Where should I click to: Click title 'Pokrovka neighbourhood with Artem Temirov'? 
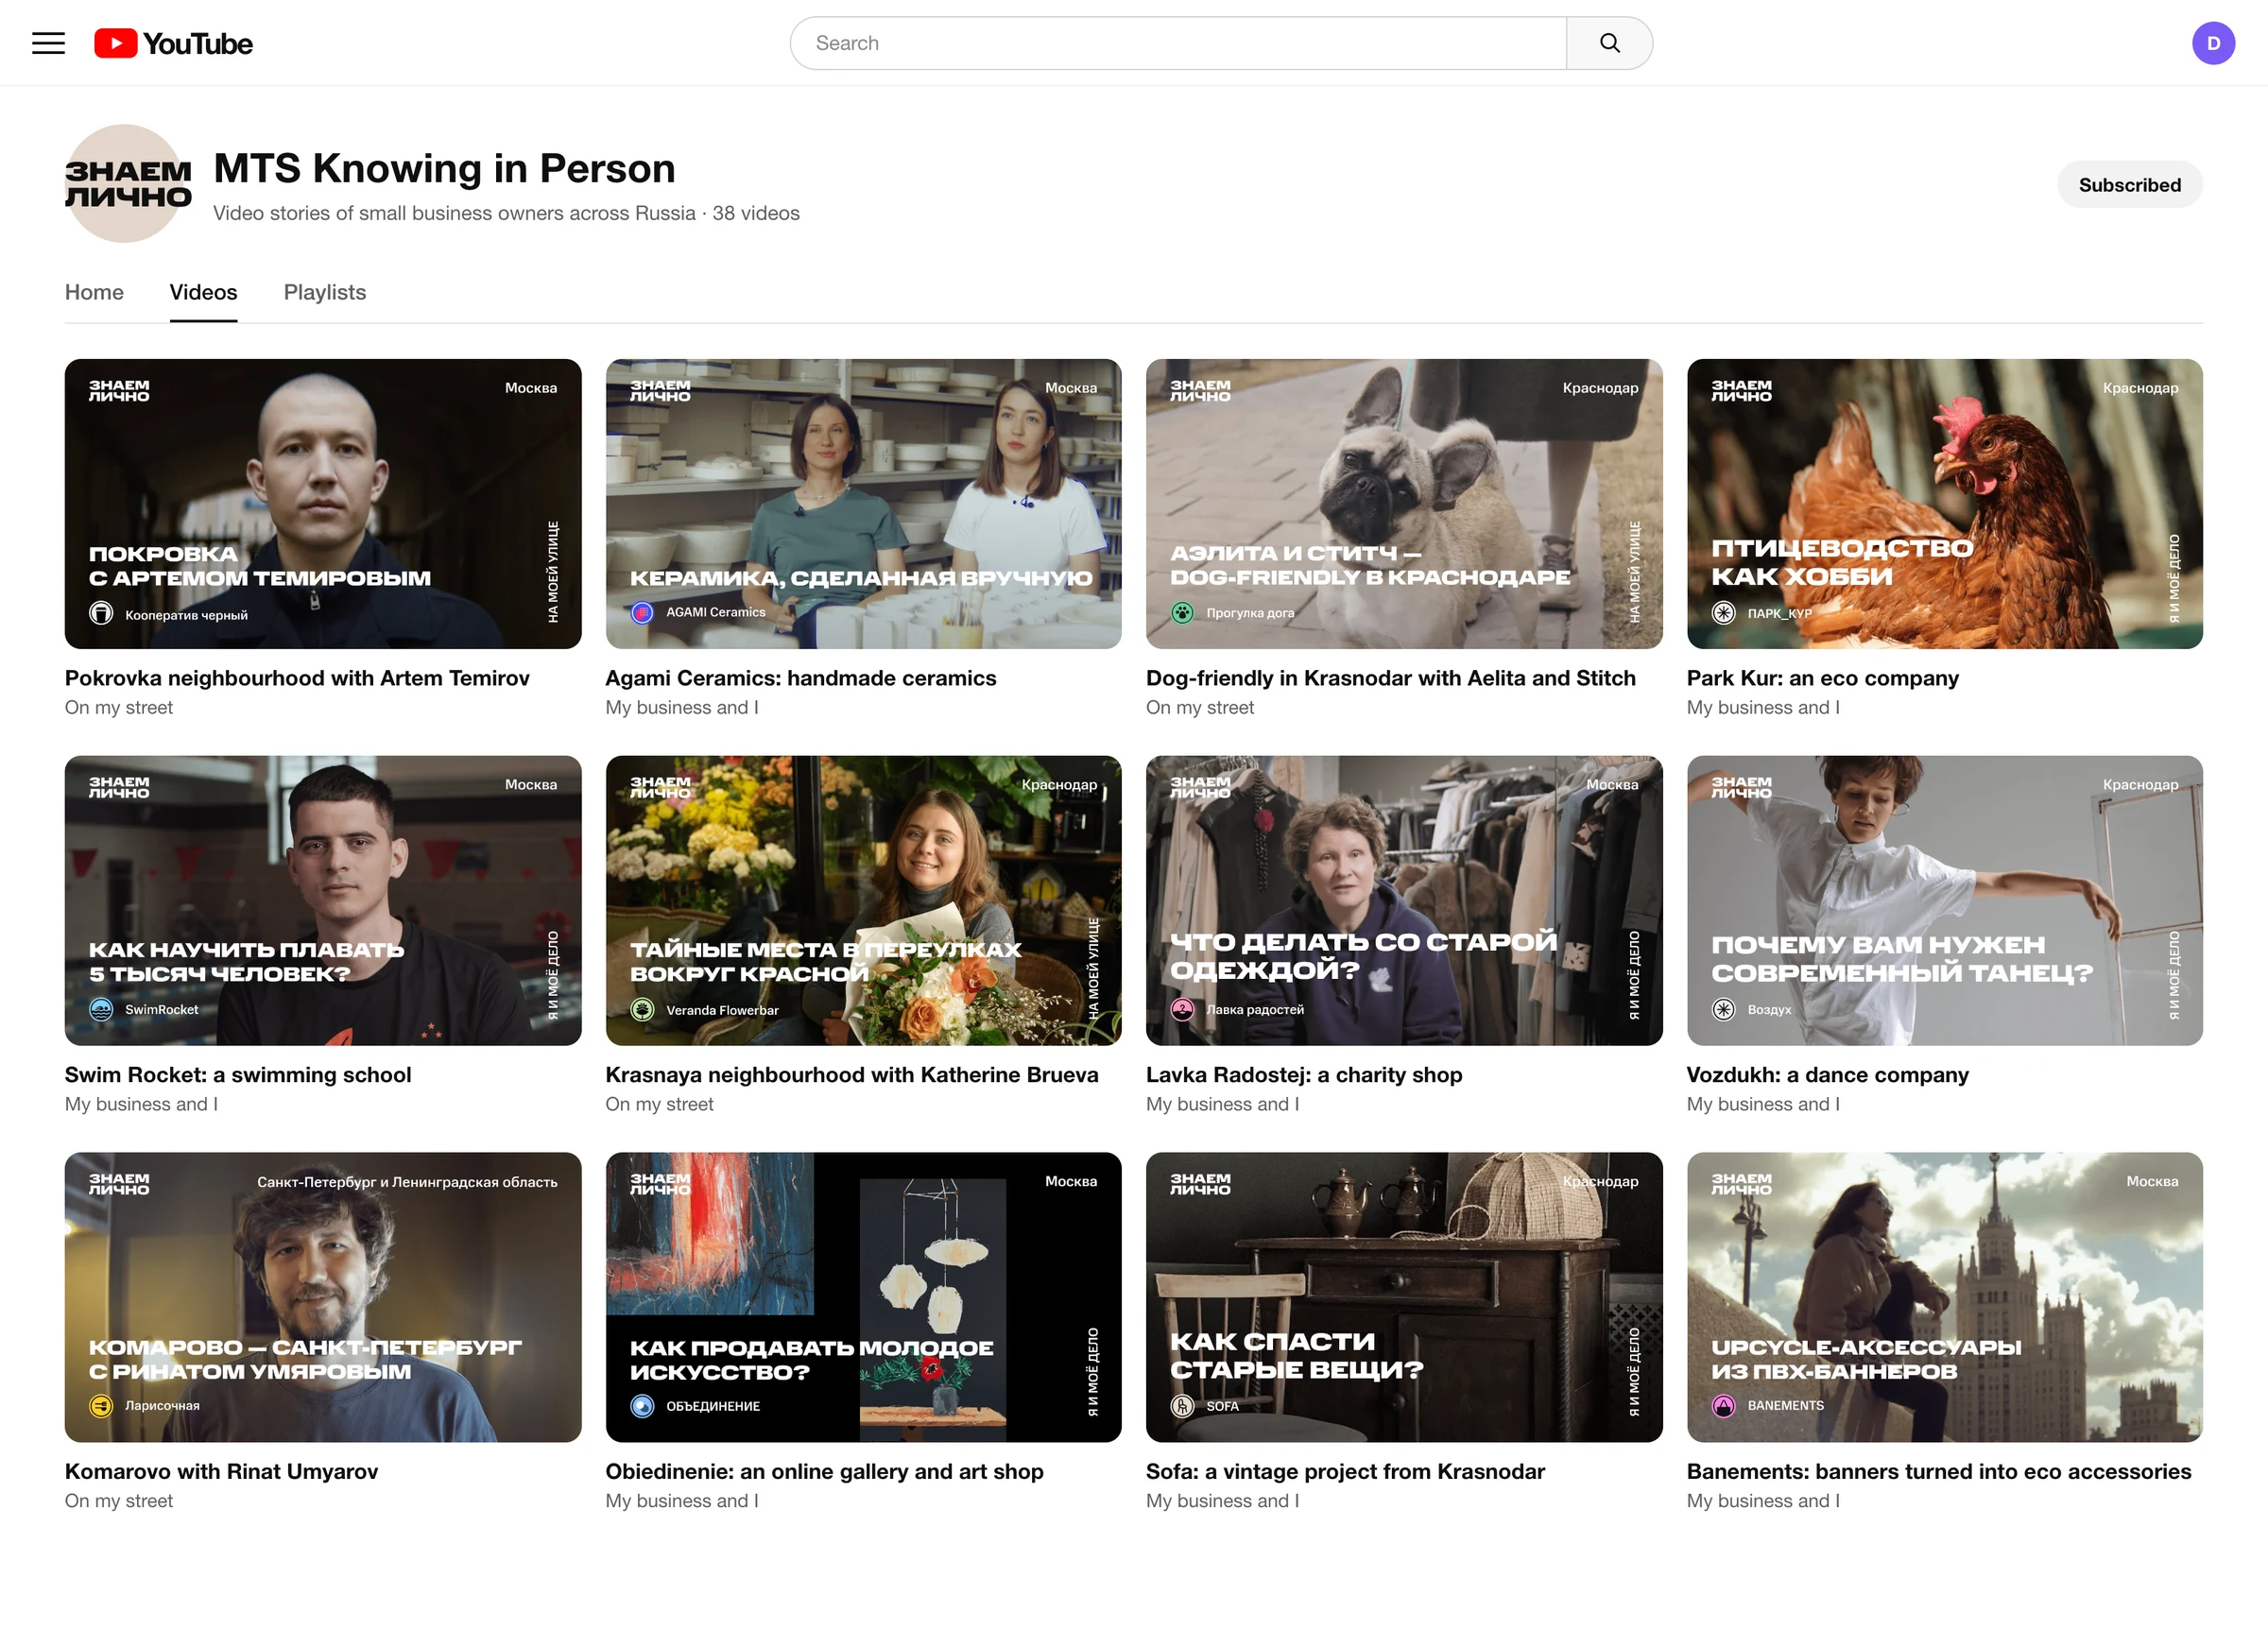pyautogui.click(x=297, y=678)
